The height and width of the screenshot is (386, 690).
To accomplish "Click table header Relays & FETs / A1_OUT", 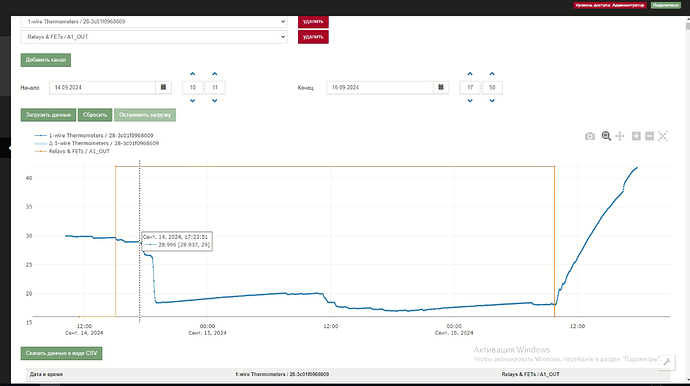I will coord(530,374).
